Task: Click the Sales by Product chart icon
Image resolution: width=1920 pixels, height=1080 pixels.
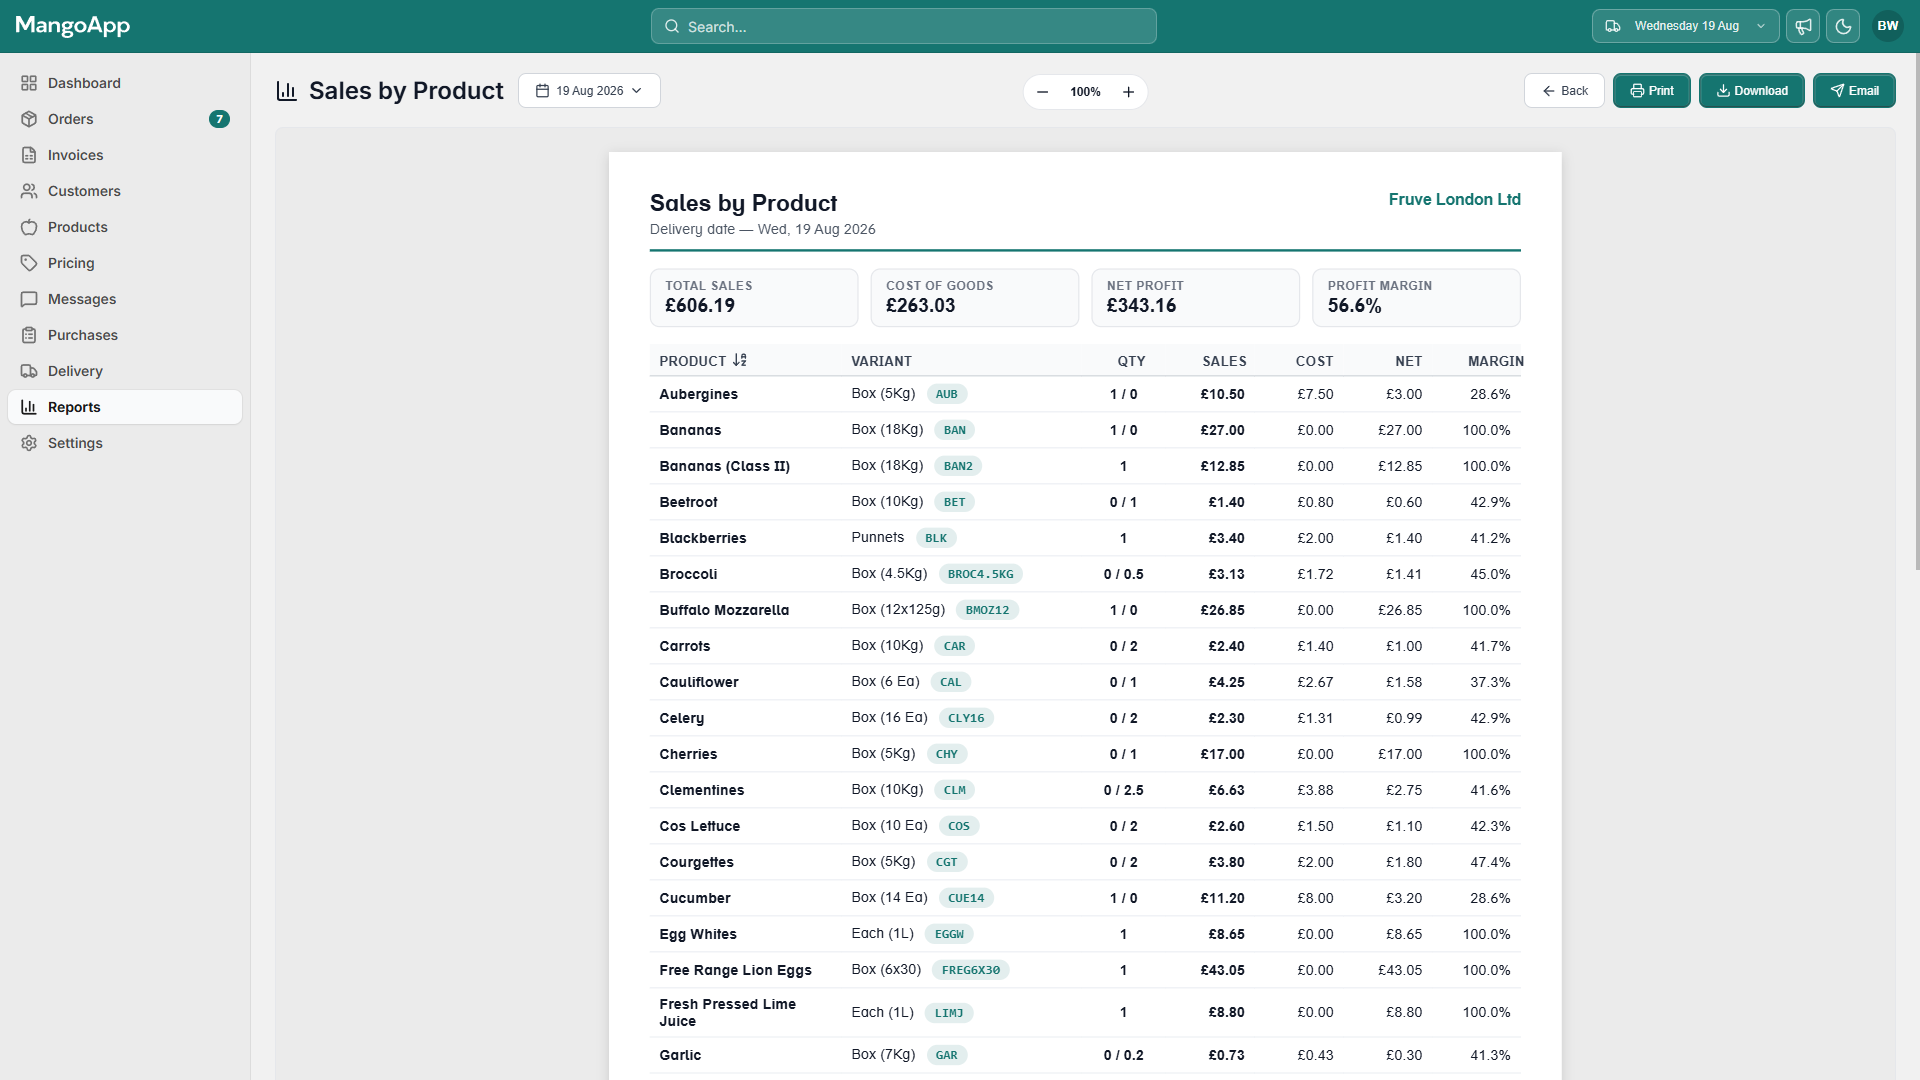Action: [x=287, y=91]
